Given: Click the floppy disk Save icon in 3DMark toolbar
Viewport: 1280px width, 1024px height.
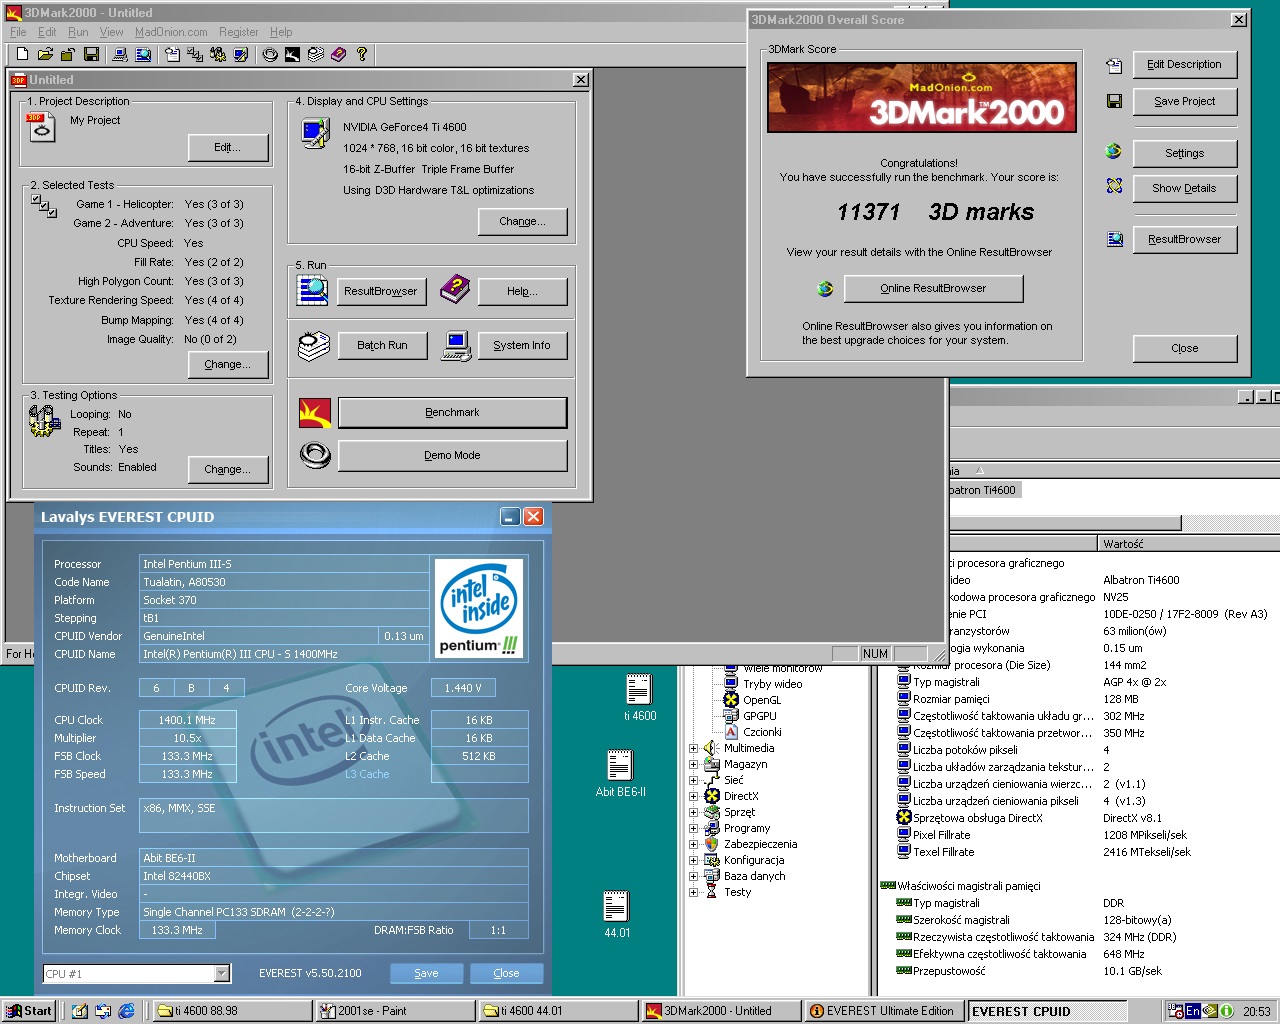Looking at the screenshot, I should pyautogui.click(x=91, y=54).
